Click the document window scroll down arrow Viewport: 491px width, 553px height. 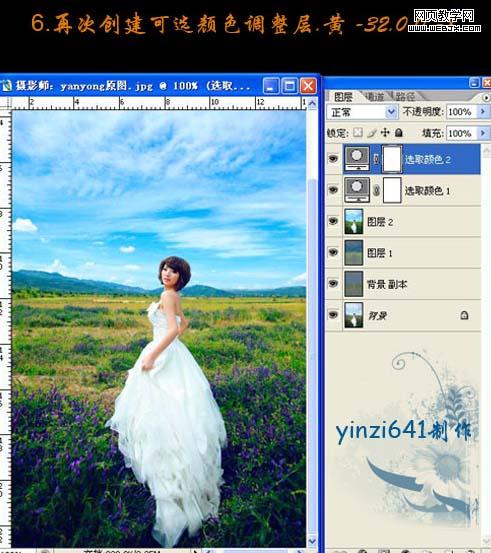tap(312, 541)
